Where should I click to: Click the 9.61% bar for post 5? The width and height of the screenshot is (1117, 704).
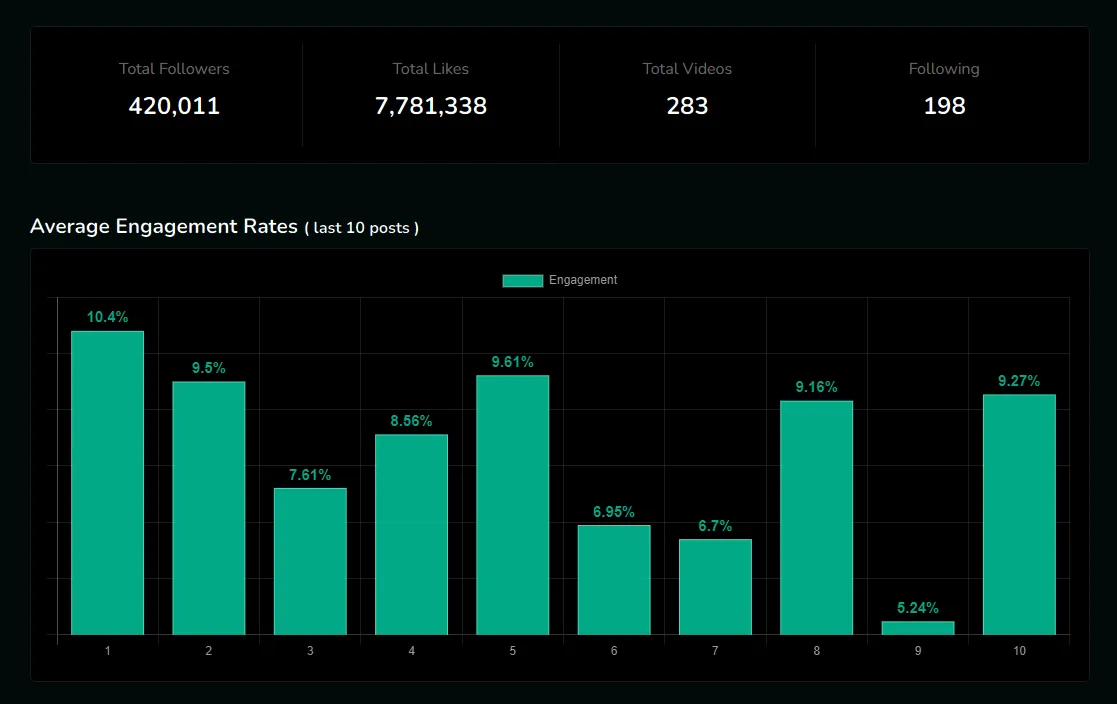512,504
